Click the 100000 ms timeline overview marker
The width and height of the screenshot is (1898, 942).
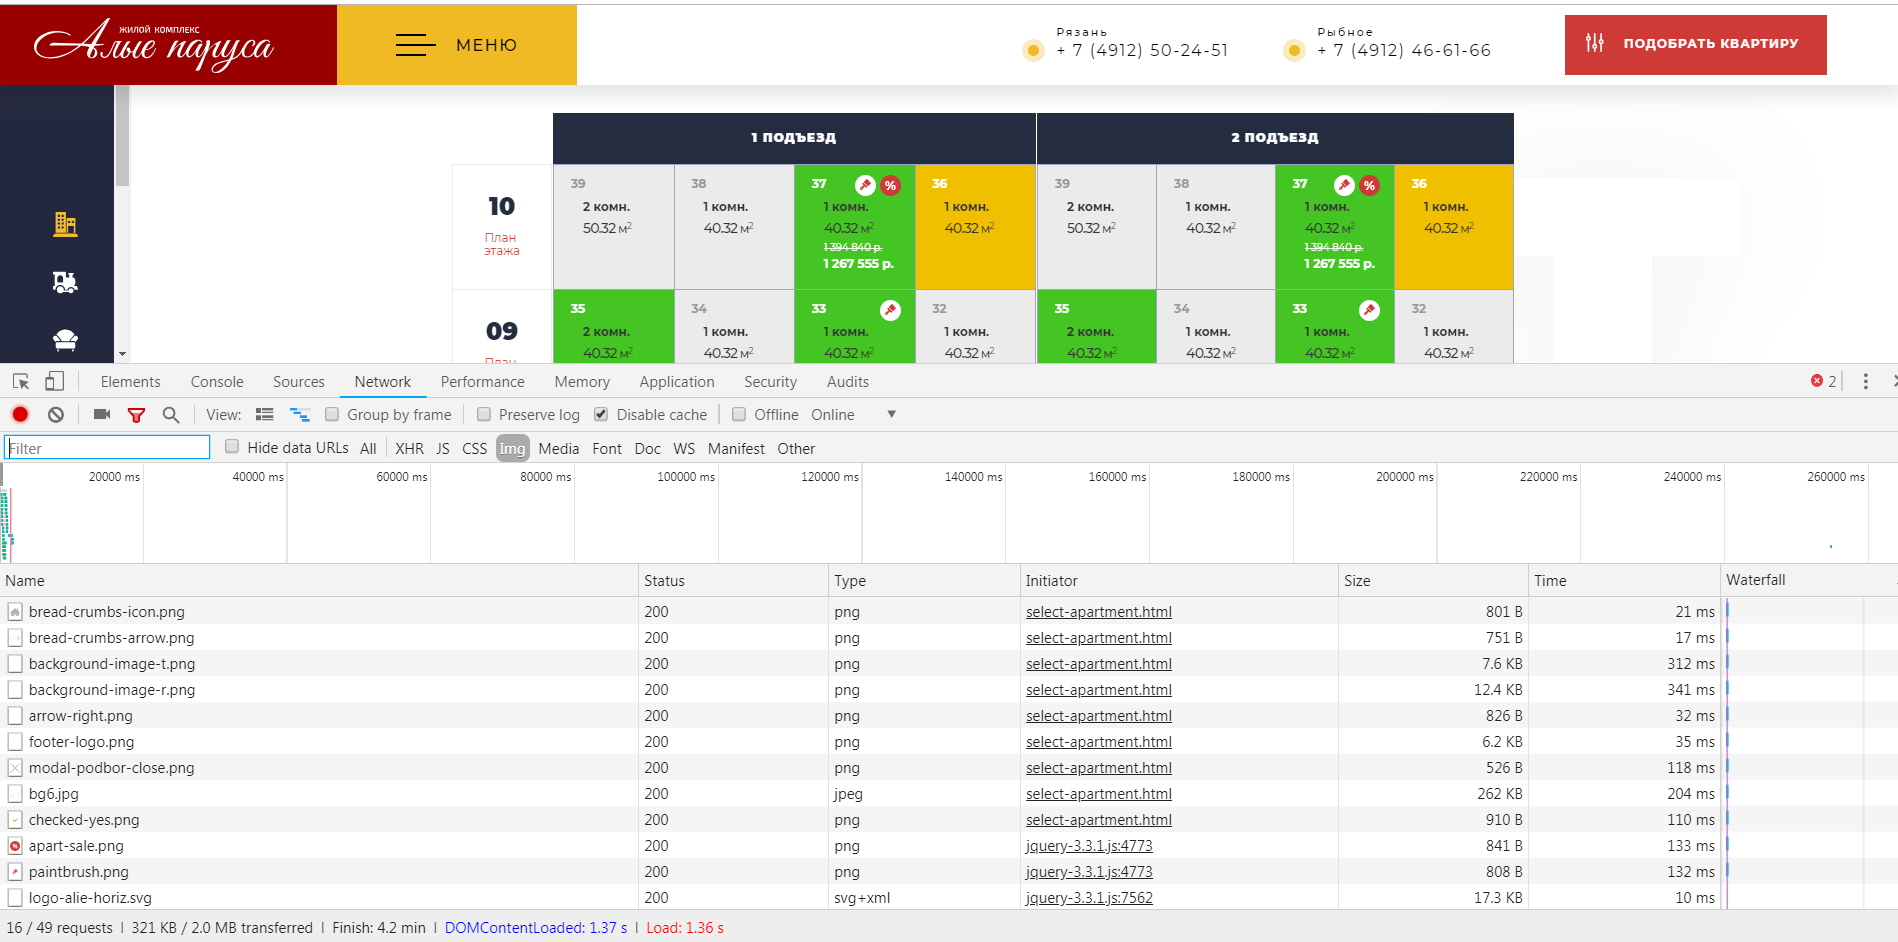coord(686,477)
